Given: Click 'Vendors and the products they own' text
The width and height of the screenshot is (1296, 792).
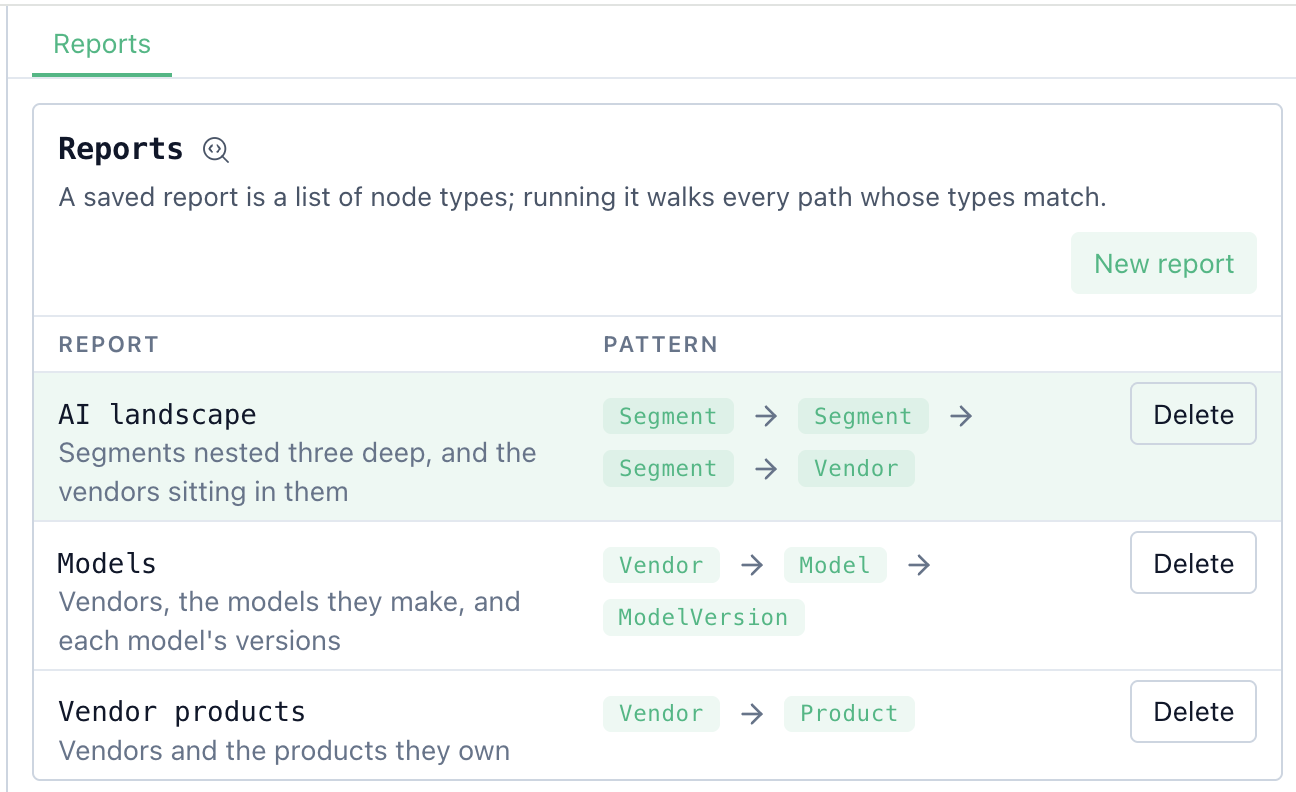Looking at the screenshot, I should click(284, 750).
